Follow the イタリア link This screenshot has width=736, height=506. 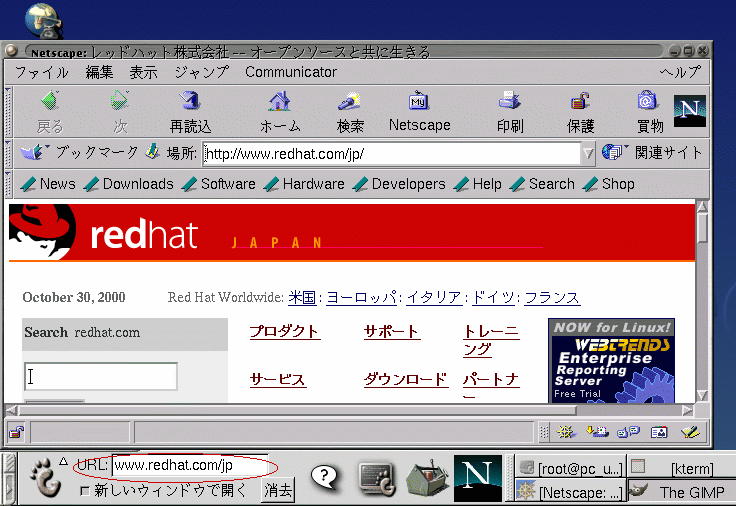(x=434, y=297)
